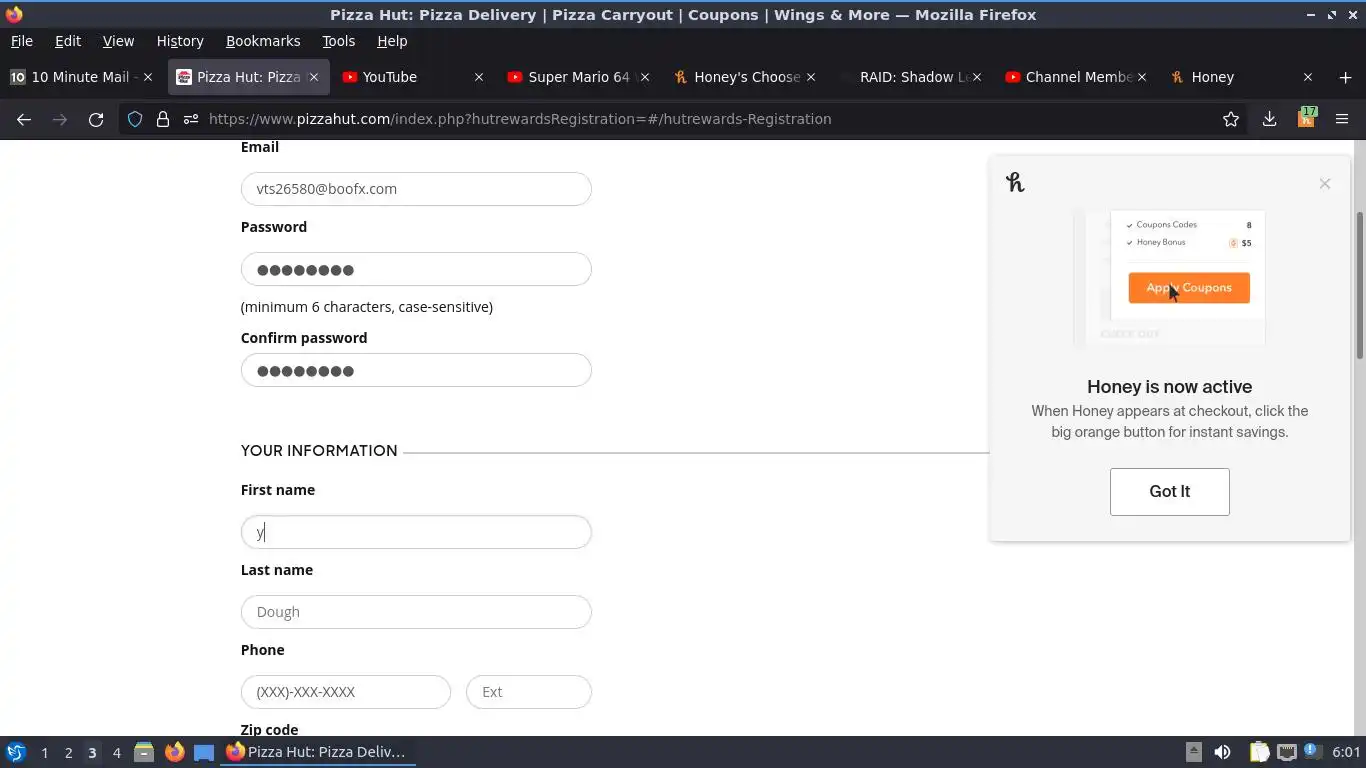
Task: Close the YouTube tab
Action: point(479,77)
